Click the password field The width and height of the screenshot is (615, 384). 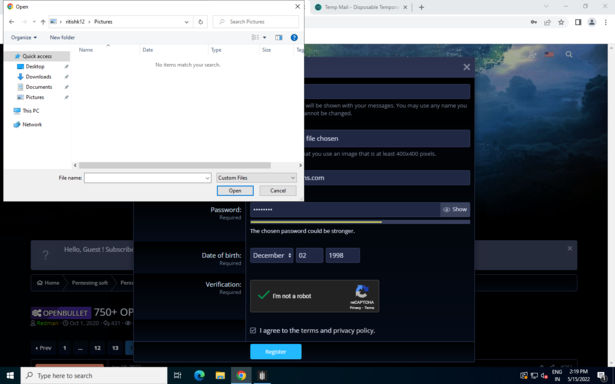(345, 210)
